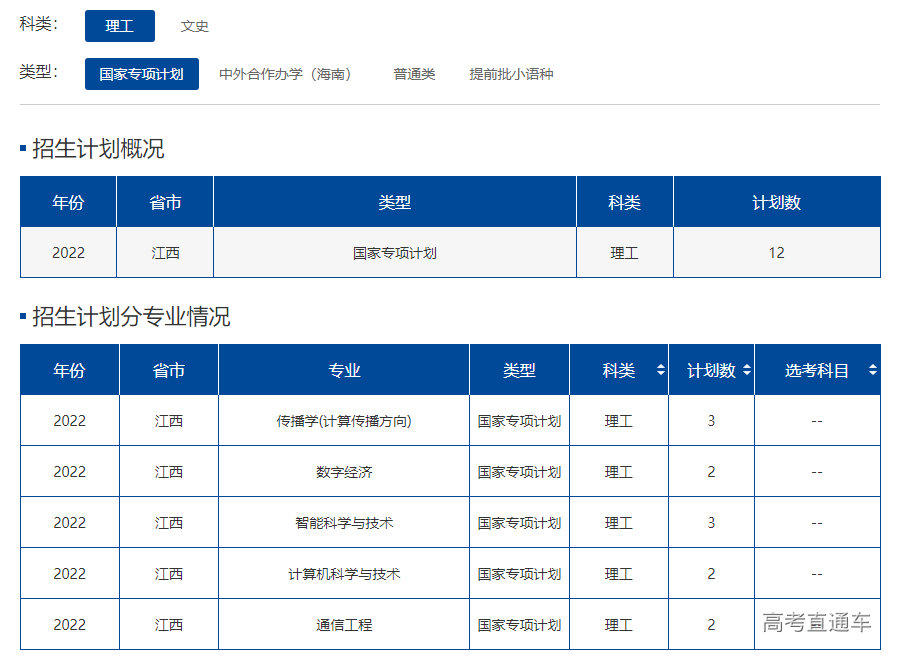This screenshot has height=662, width=900.
Task: Select the 计算机科学与技术 major cell
Action: [342, 573]
